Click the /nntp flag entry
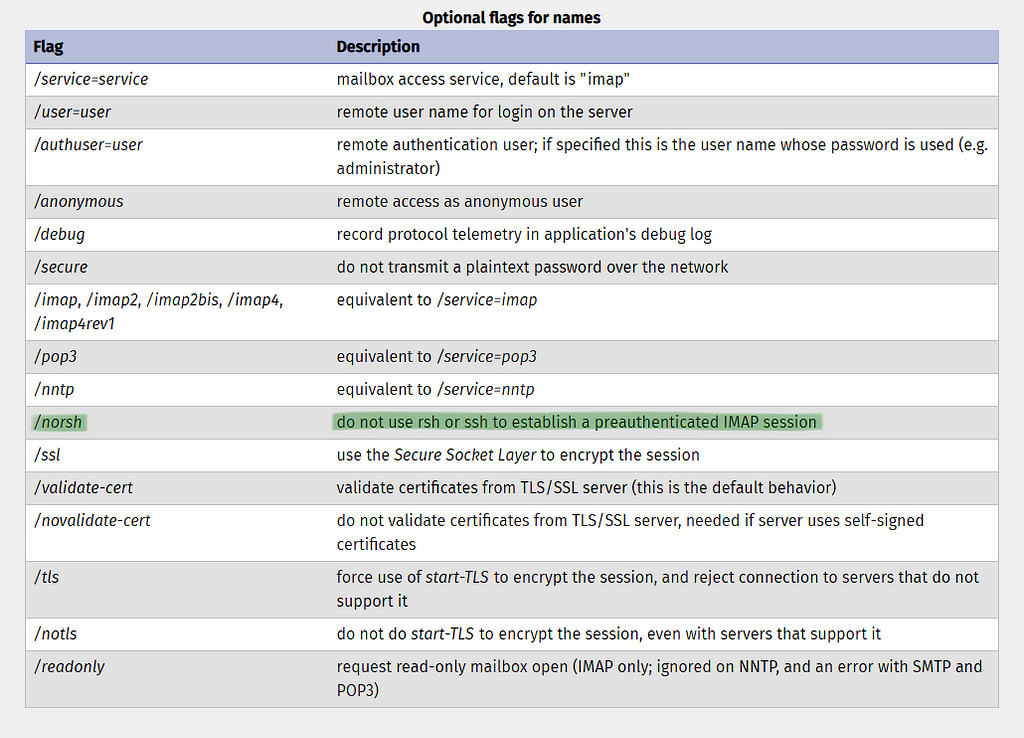The image size is (1024, 738). pyautogui.click(x=54, y=389)
